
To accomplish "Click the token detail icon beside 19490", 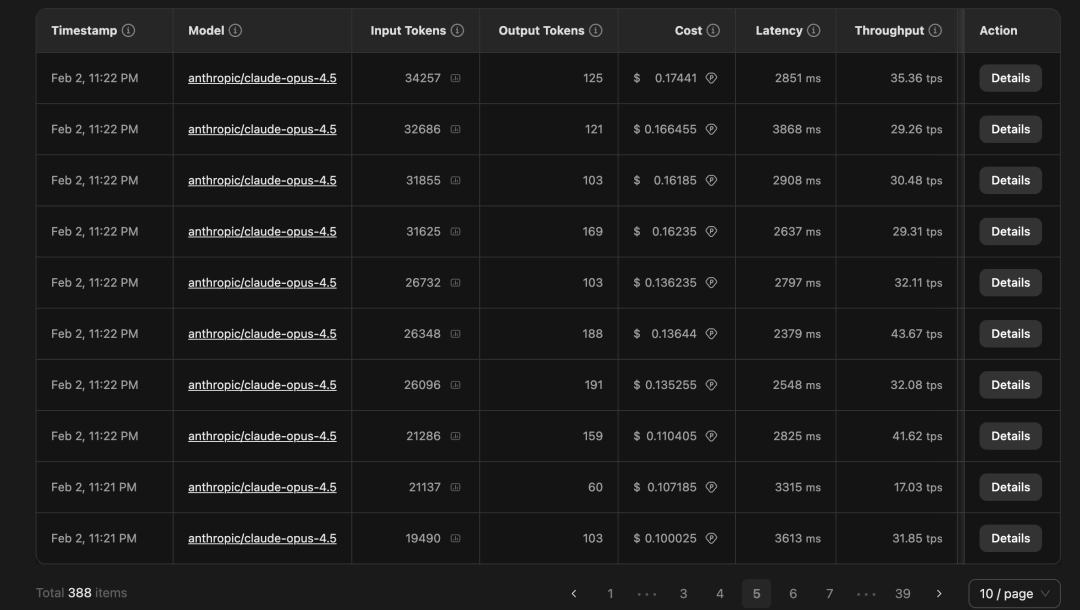I will click(x=456, y=538).
